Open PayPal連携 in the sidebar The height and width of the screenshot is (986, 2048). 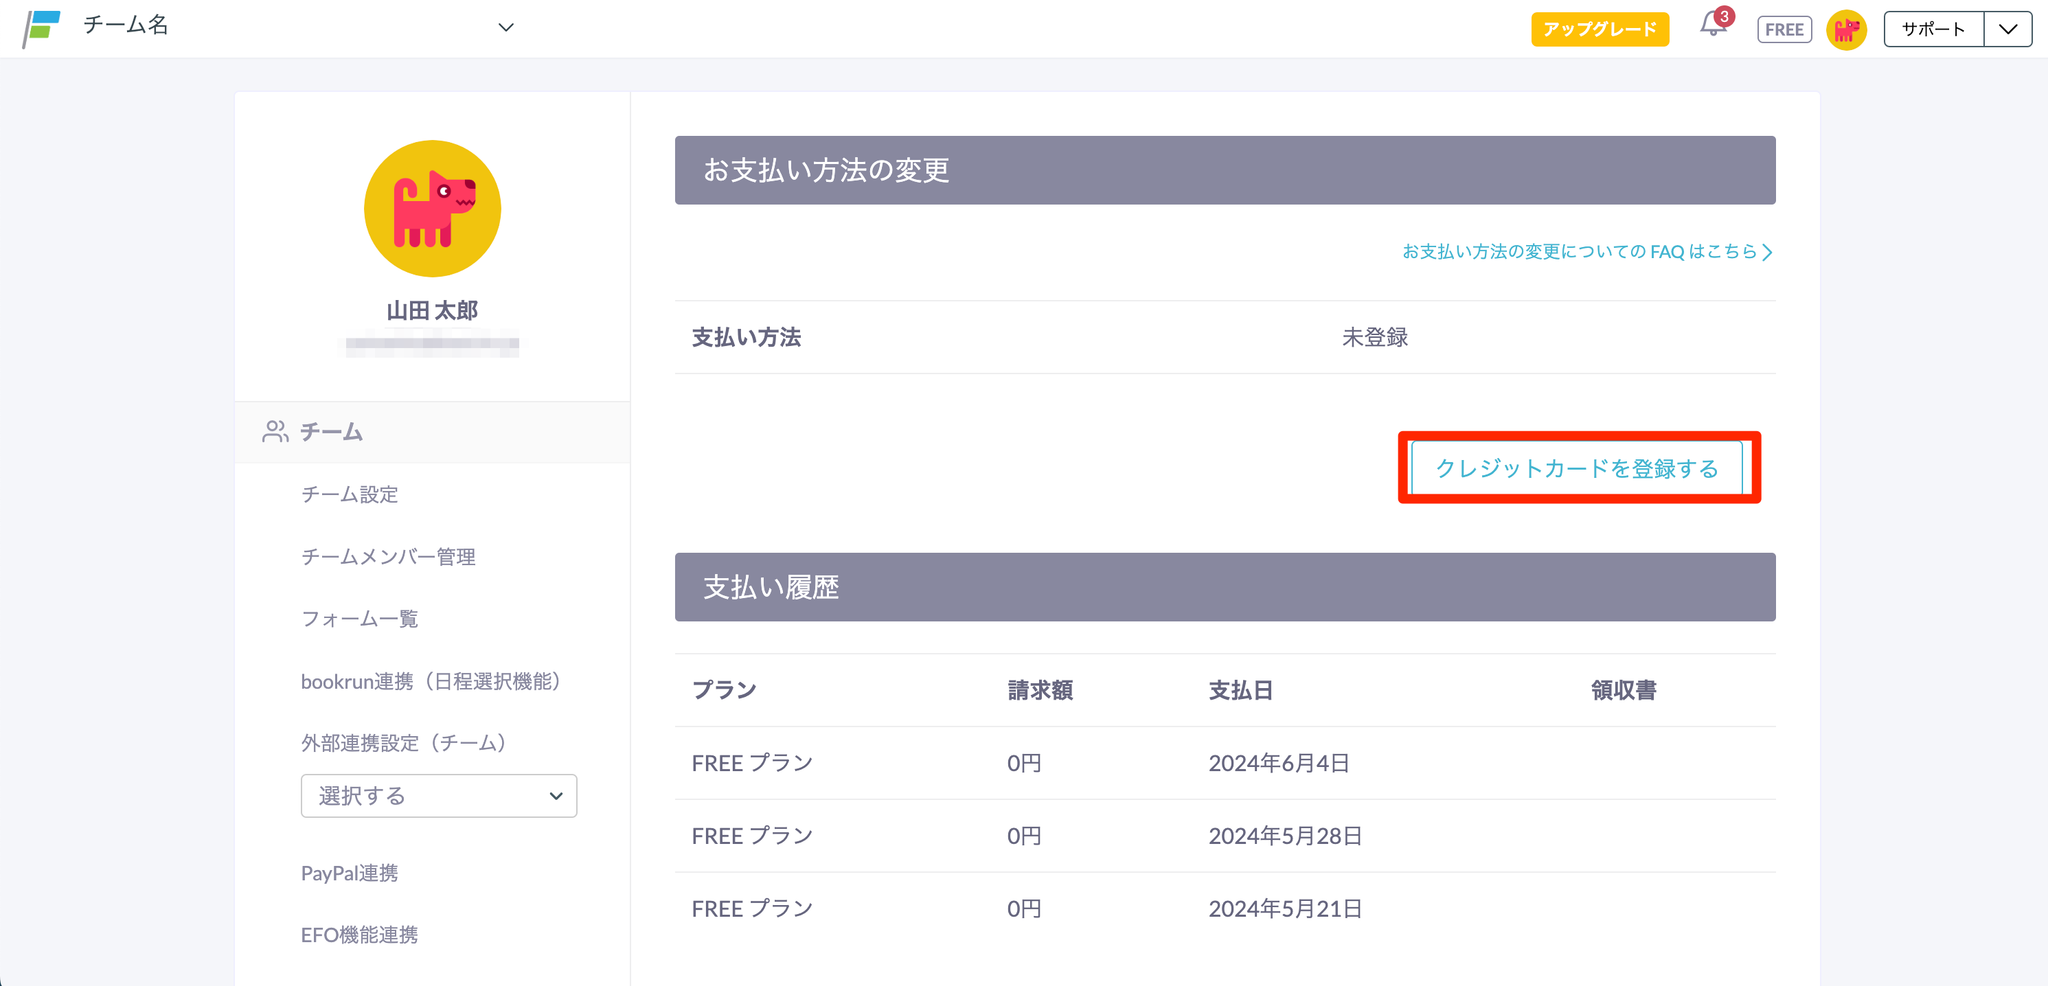click(x=350, y=873)
